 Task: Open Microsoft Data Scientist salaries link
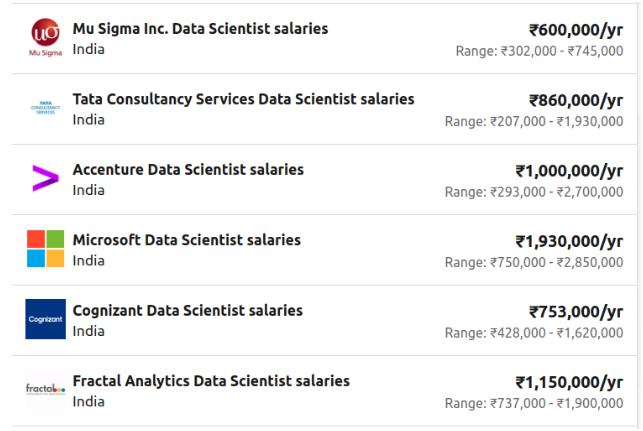186,240
